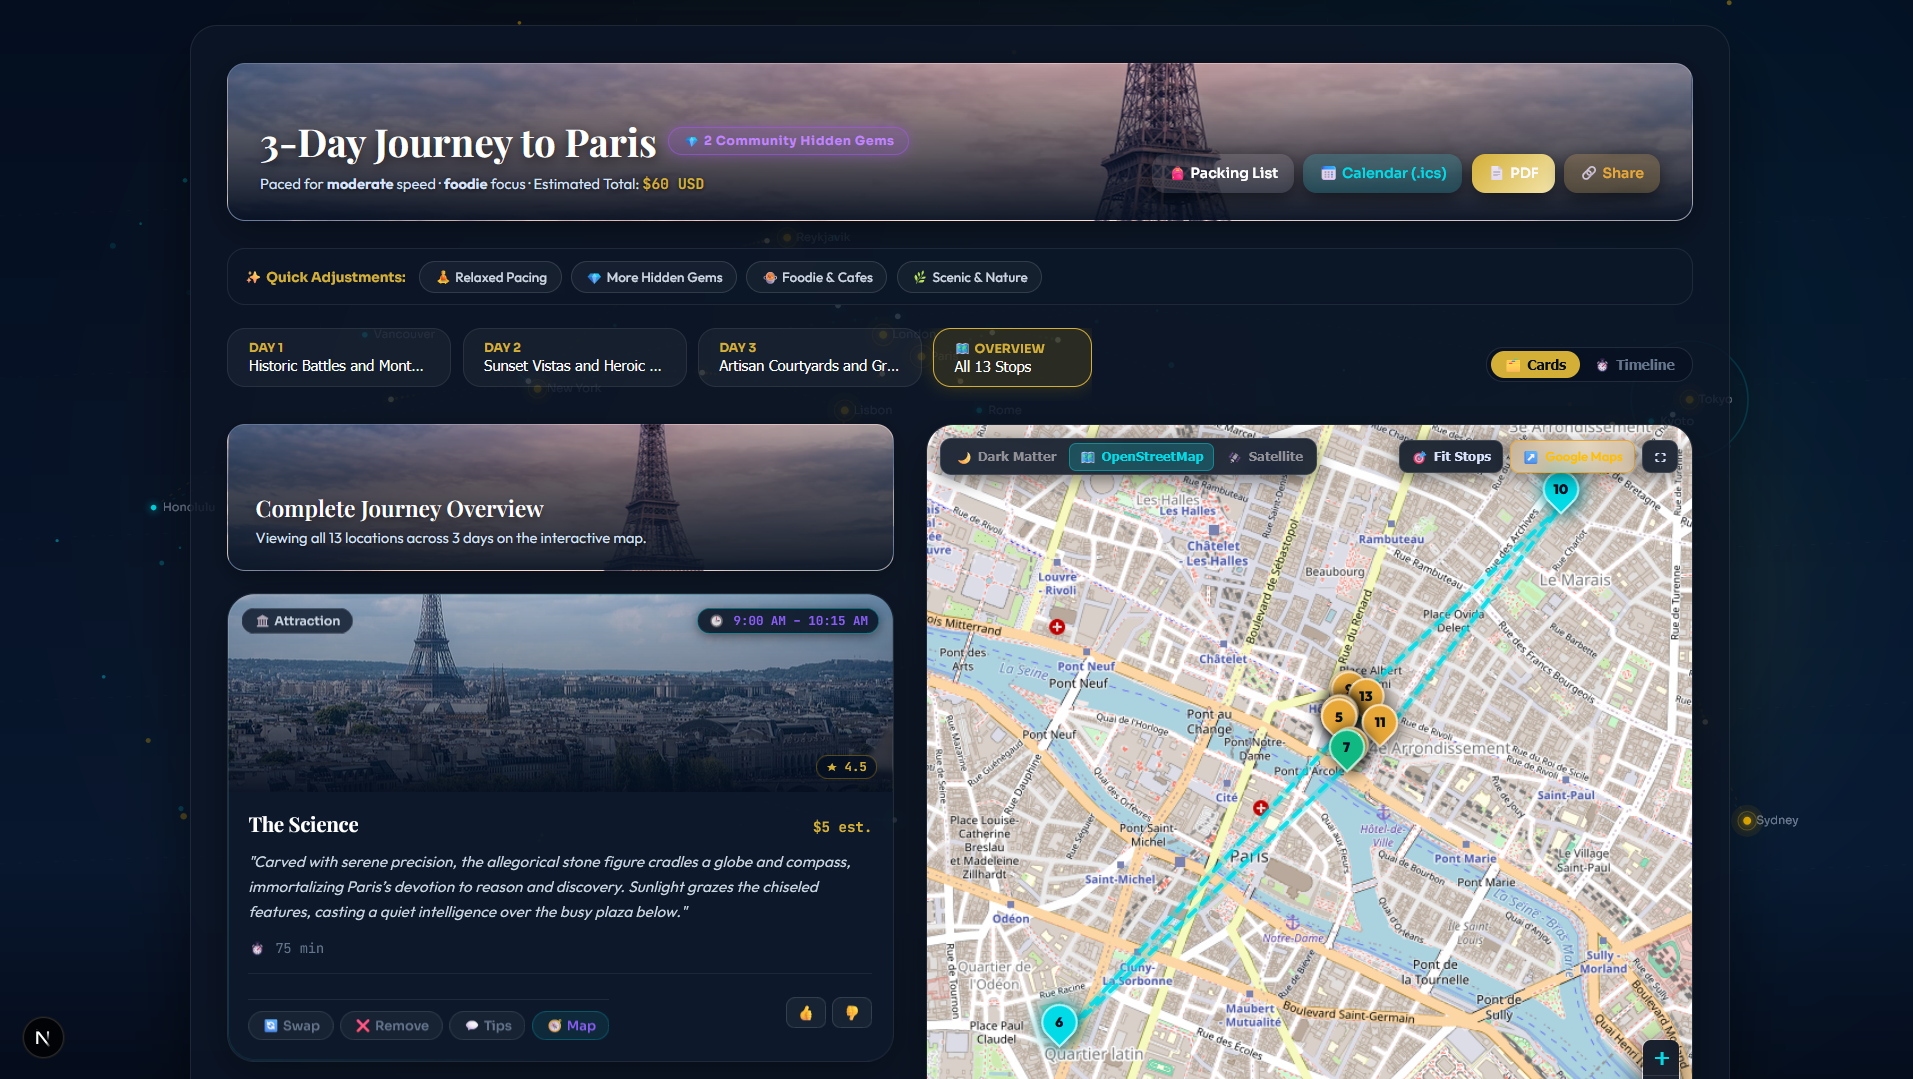
Task: Select the Satellite map style
Action: click(1265, 457)
